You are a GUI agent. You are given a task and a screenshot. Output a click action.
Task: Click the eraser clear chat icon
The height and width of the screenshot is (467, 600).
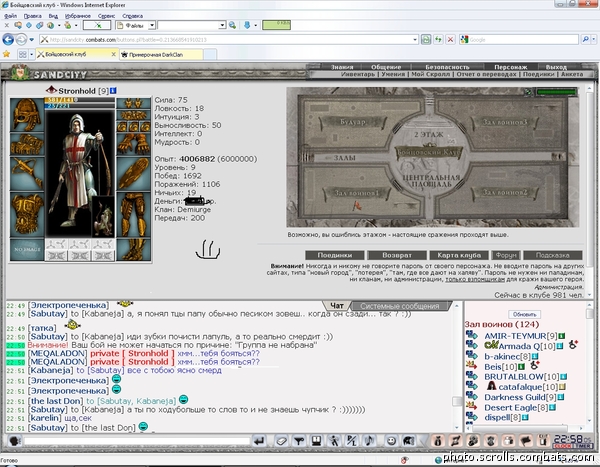click(x=281, y=441)
